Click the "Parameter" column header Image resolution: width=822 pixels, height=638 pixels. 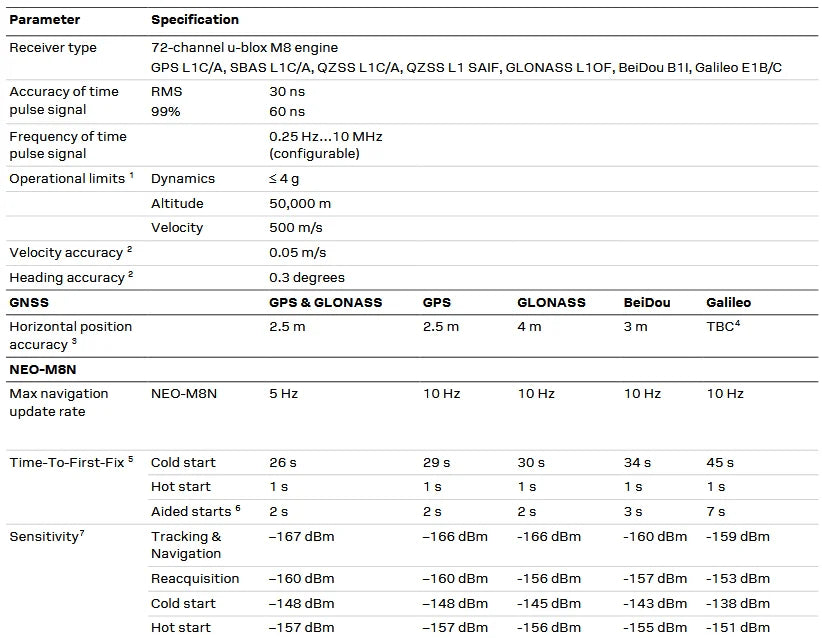coord(45,20)
